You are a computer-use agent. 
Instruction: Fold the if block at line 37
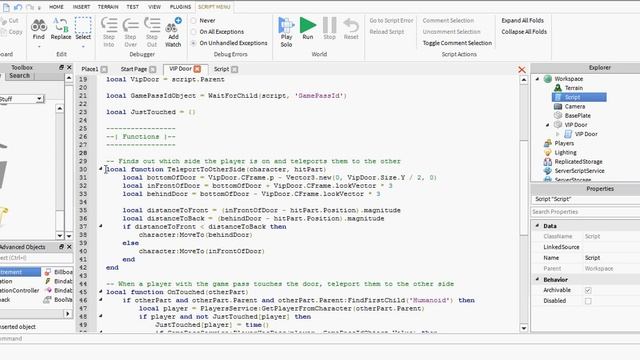pos(101,226)
